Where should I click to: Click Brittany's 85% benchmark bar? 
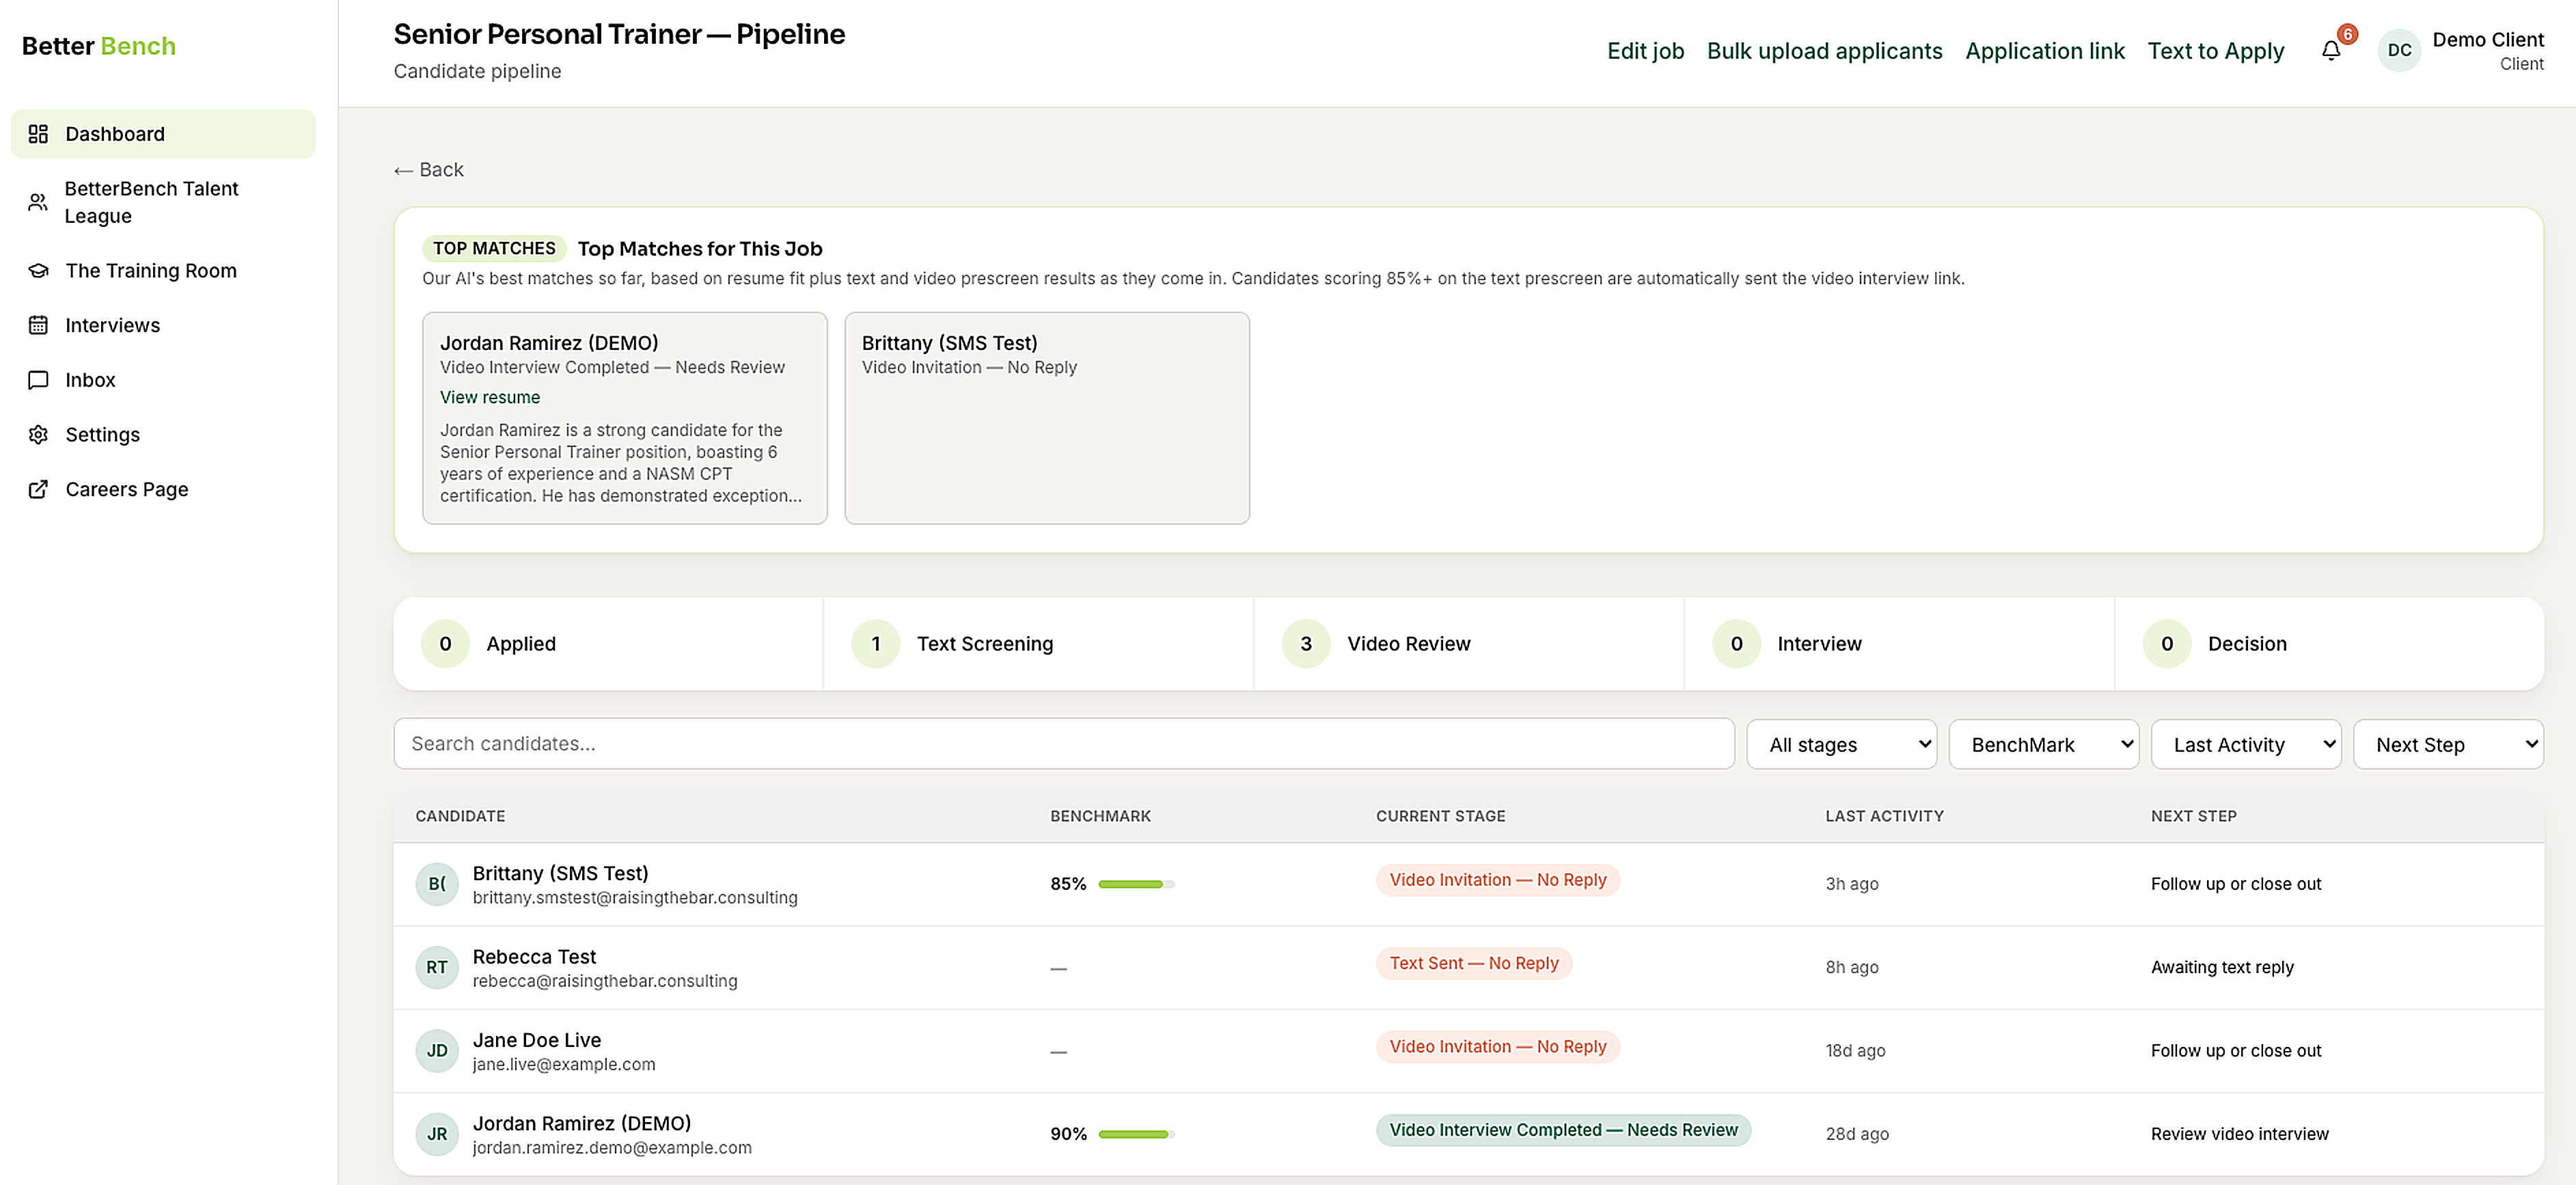pos(1136,884)
